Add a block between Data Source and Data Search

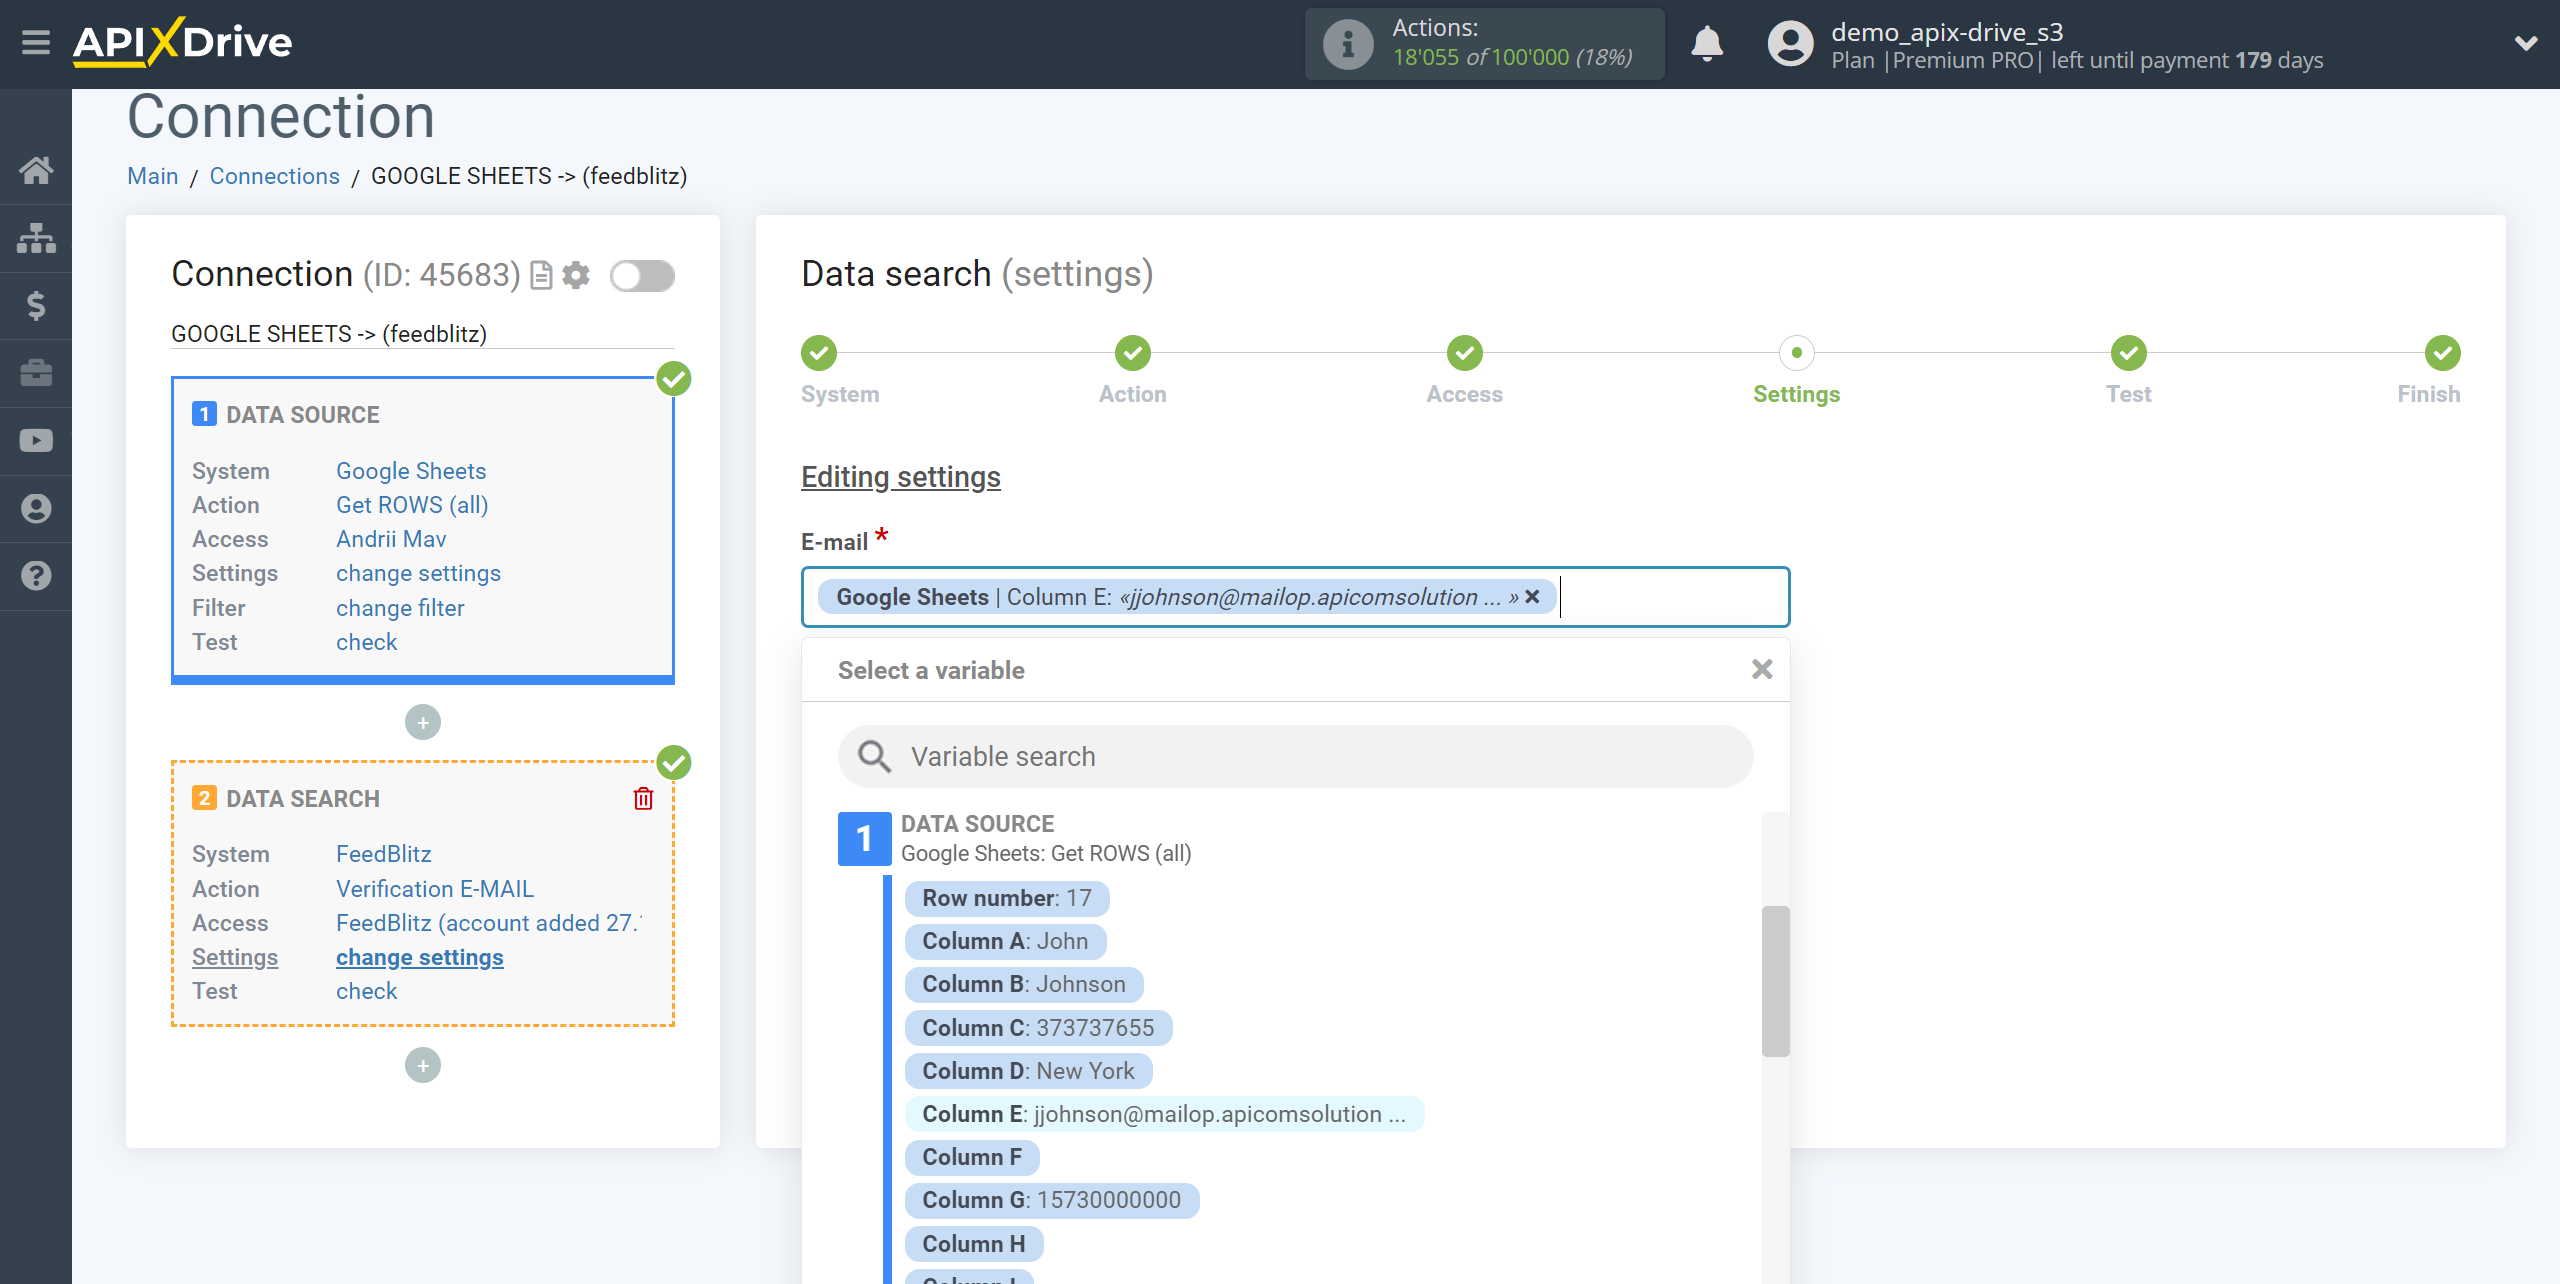pyautogui.click(x=423, y=722)
